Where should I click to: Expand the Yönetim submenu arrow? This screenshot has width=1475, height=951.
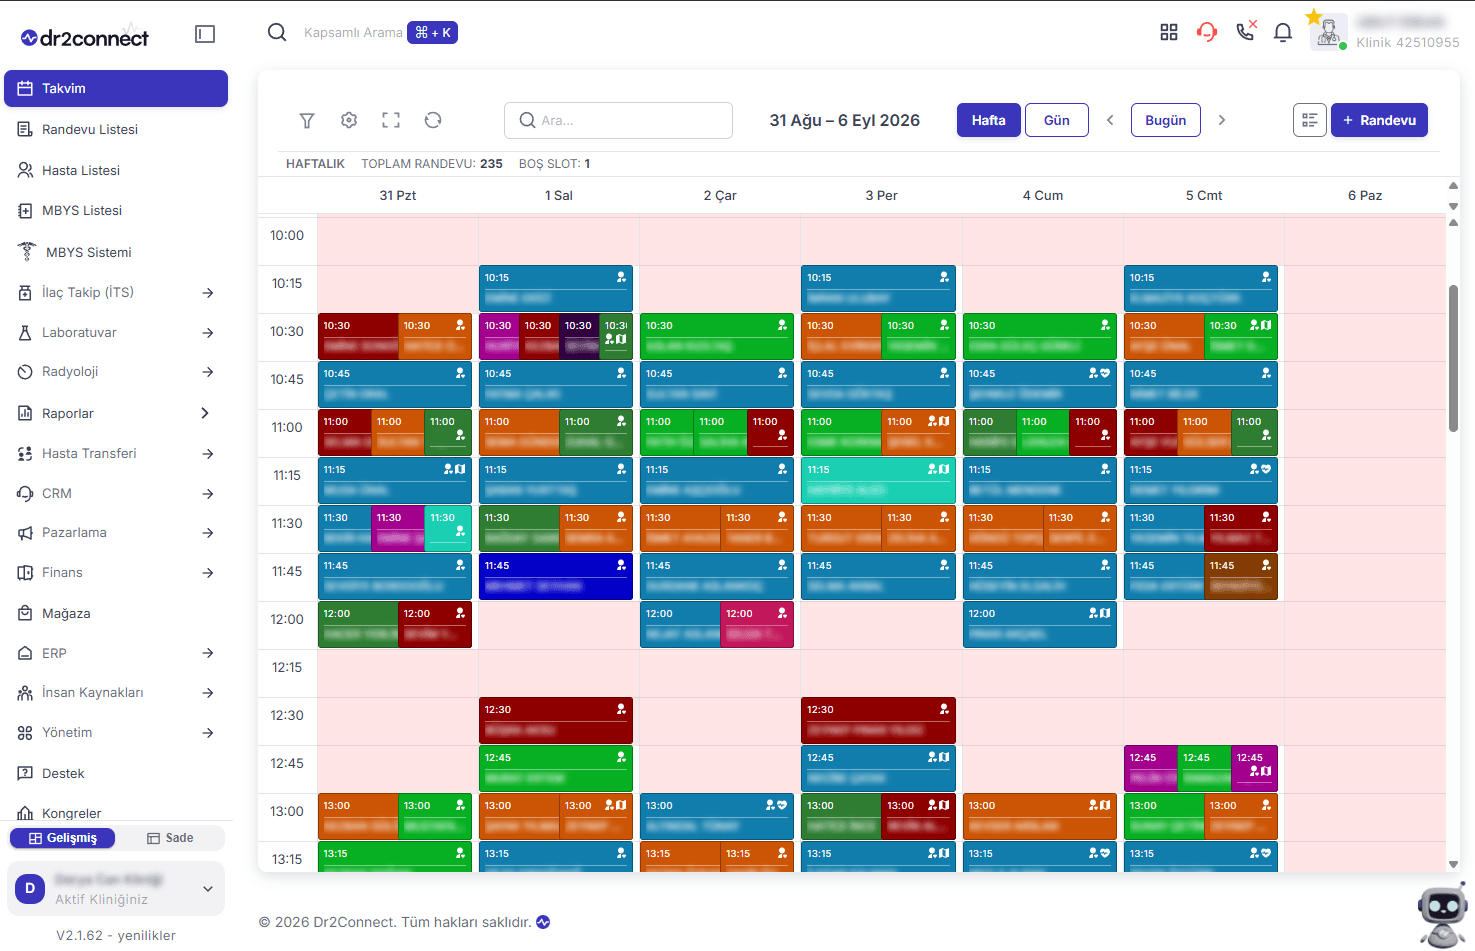coord(208,733)
